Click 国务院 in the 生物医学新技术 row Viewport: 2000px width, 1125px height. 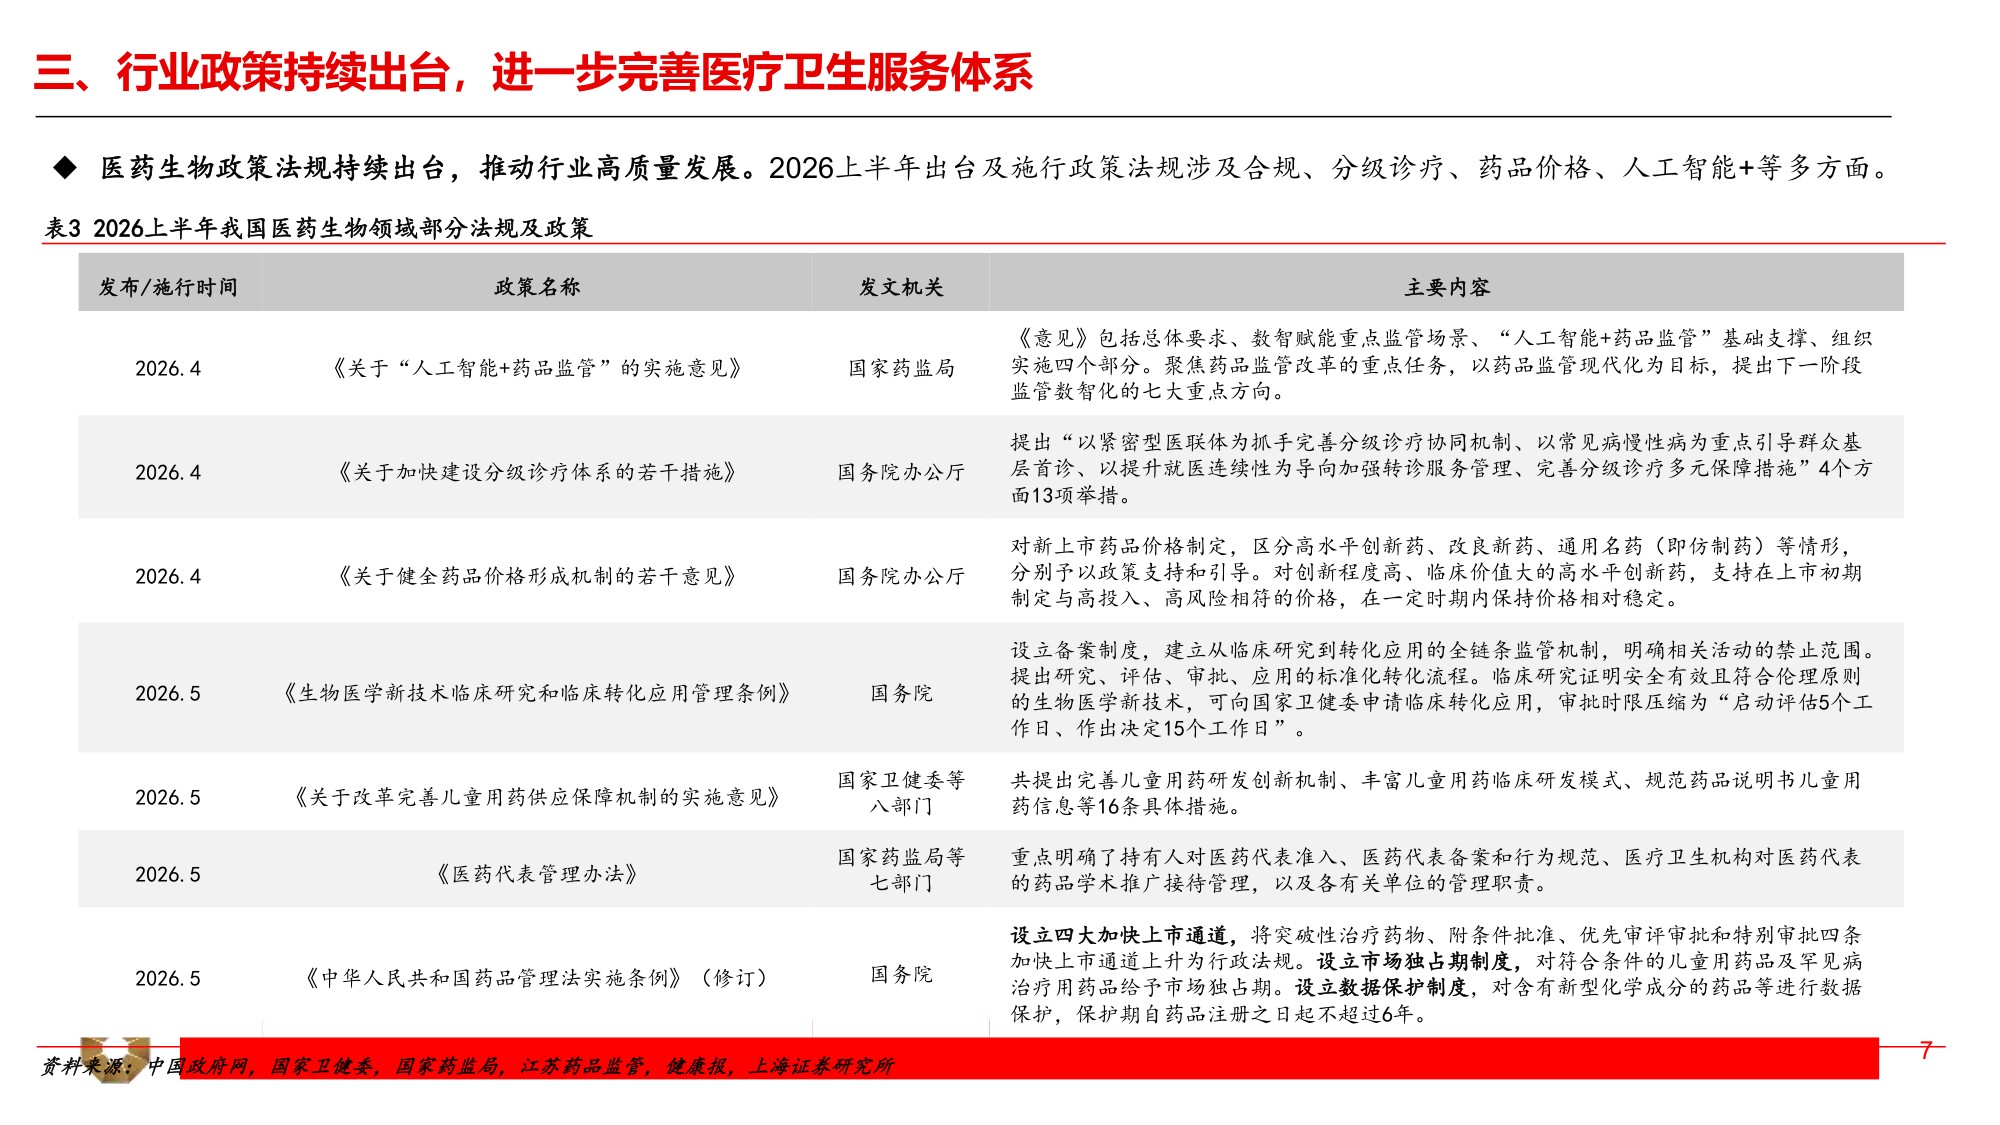click(901, 693)
